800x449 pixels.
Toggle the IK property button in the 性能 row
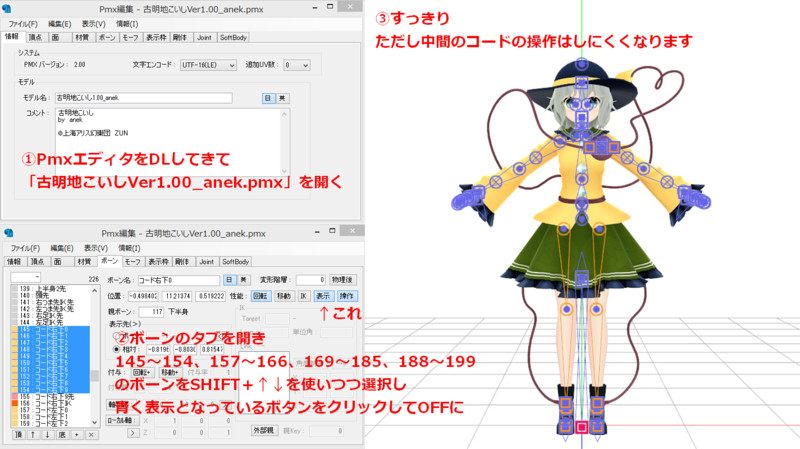coord(304,296)
